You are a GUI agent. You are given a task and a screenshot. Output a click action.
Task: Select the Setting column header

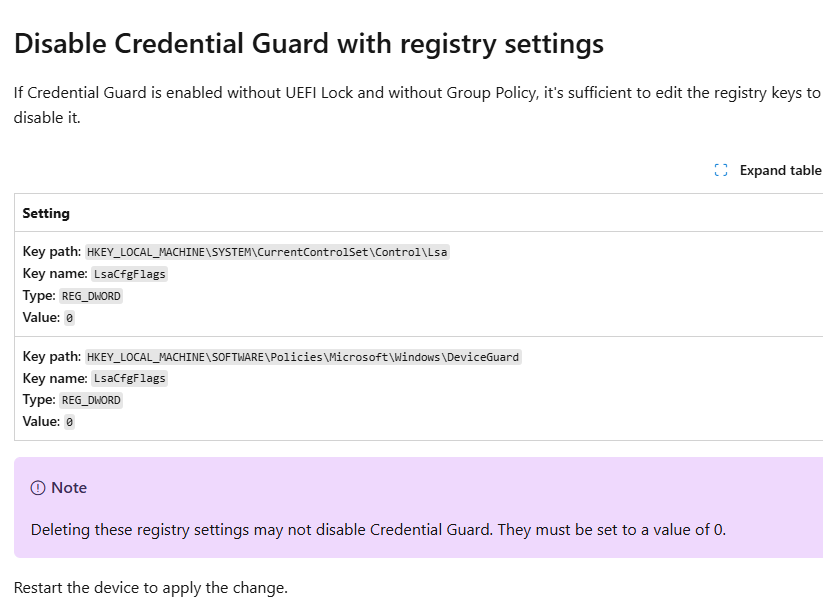point(46,213)
